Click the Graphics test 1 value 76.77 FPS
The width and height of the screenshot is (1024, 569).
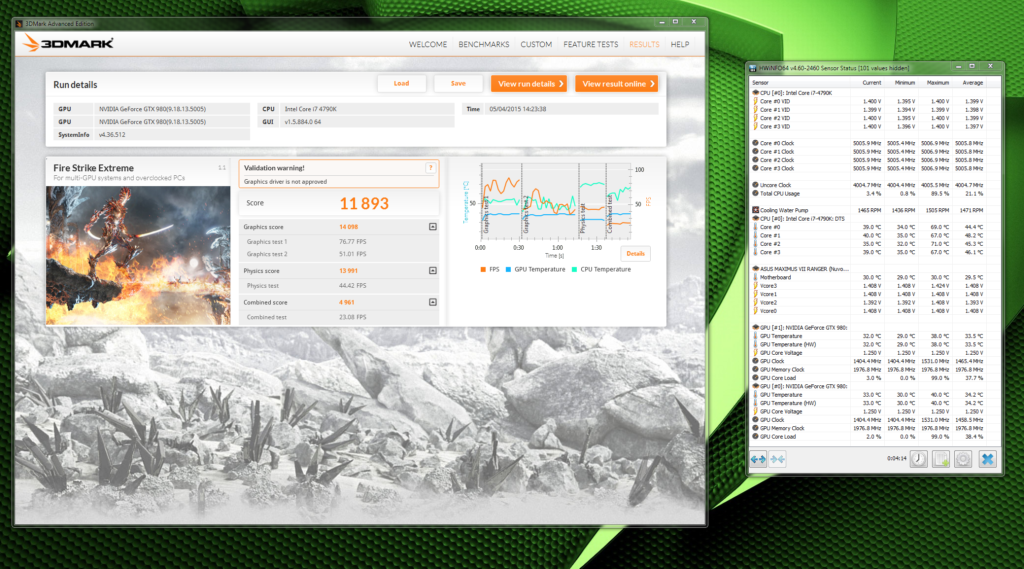[353, 242]
